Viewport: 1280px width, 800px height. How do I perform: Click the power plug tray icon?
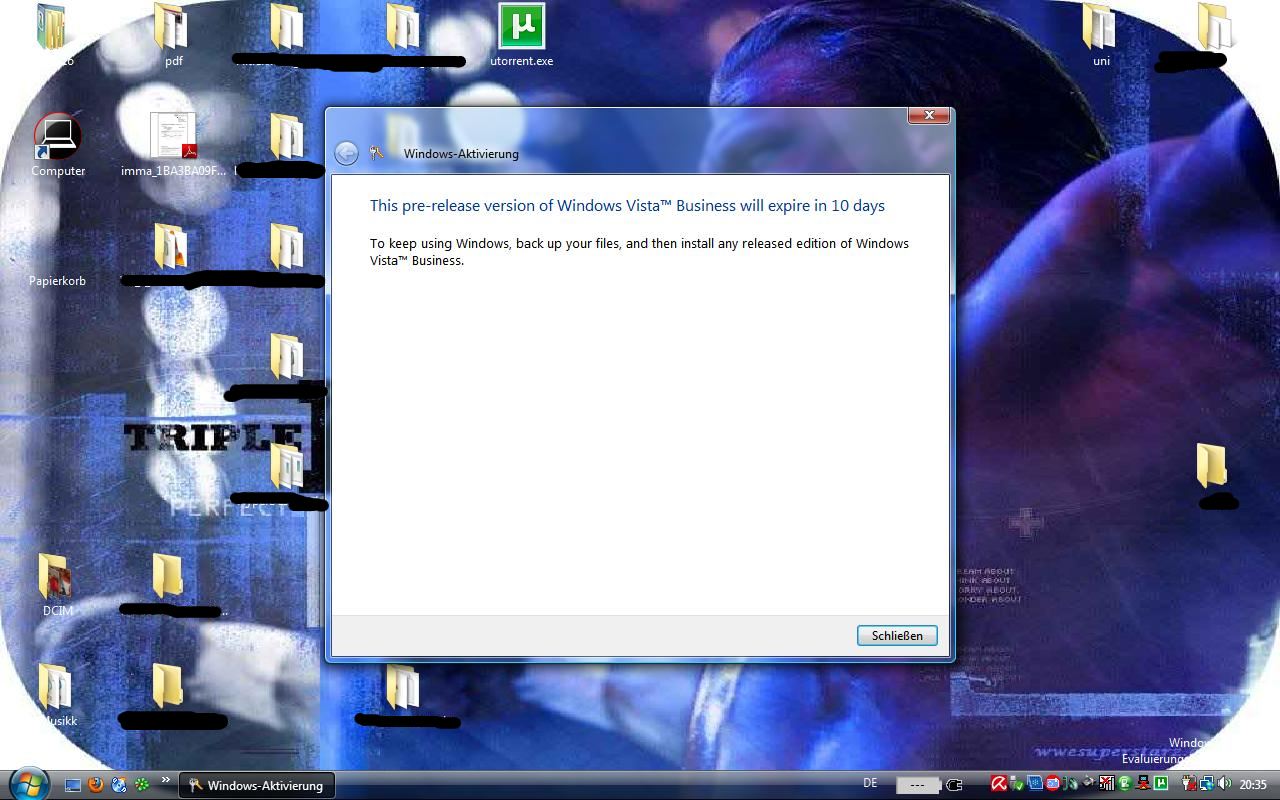tap(954, 785)
